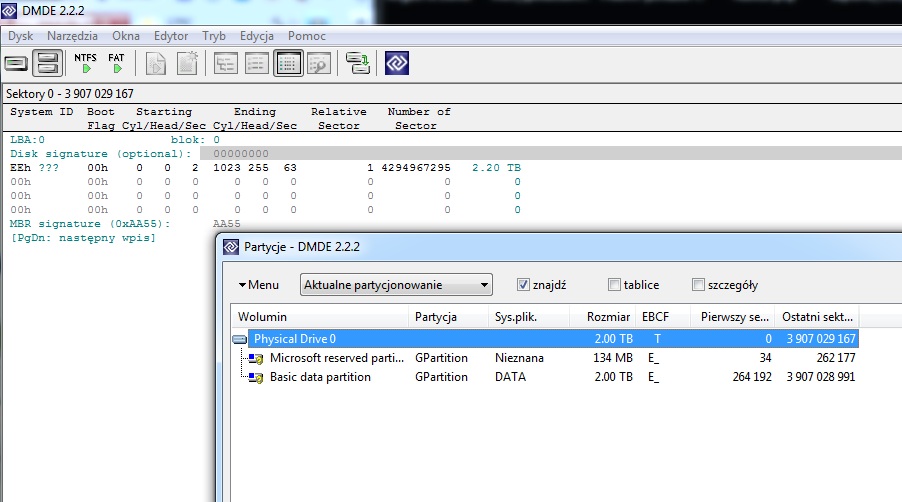Click the 134 MB size cell
The image size is (902, 502).
click(613, 358)
